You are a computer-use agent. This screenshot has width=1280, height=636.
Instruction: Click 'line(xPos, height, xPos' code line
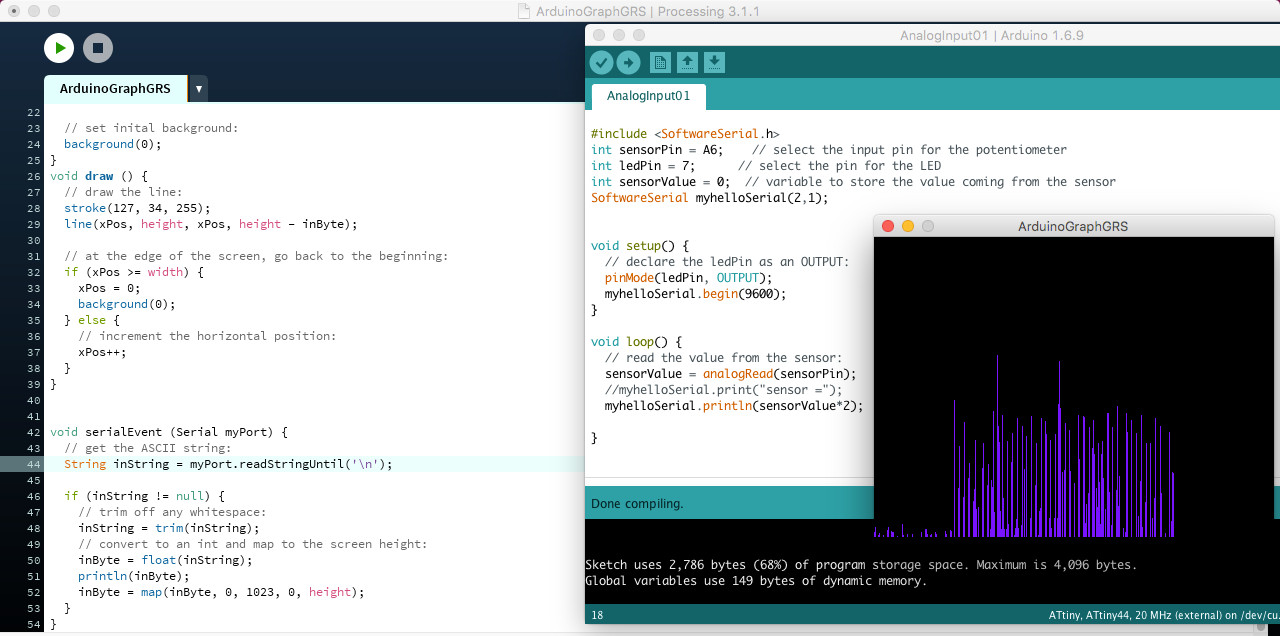tap(210, 224)
